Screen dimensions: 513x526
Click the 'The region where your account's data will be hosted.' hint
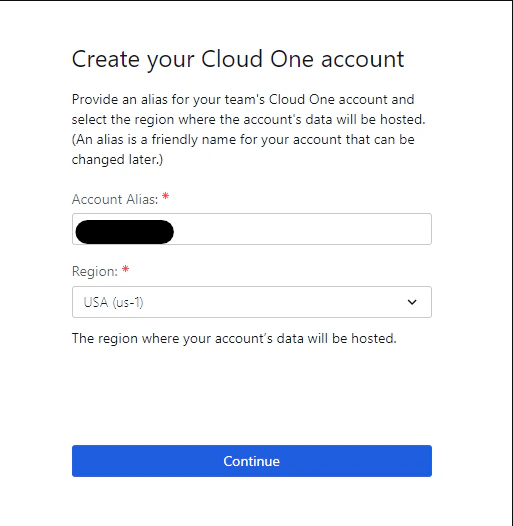pyautogui.click(x=234, y=338)
